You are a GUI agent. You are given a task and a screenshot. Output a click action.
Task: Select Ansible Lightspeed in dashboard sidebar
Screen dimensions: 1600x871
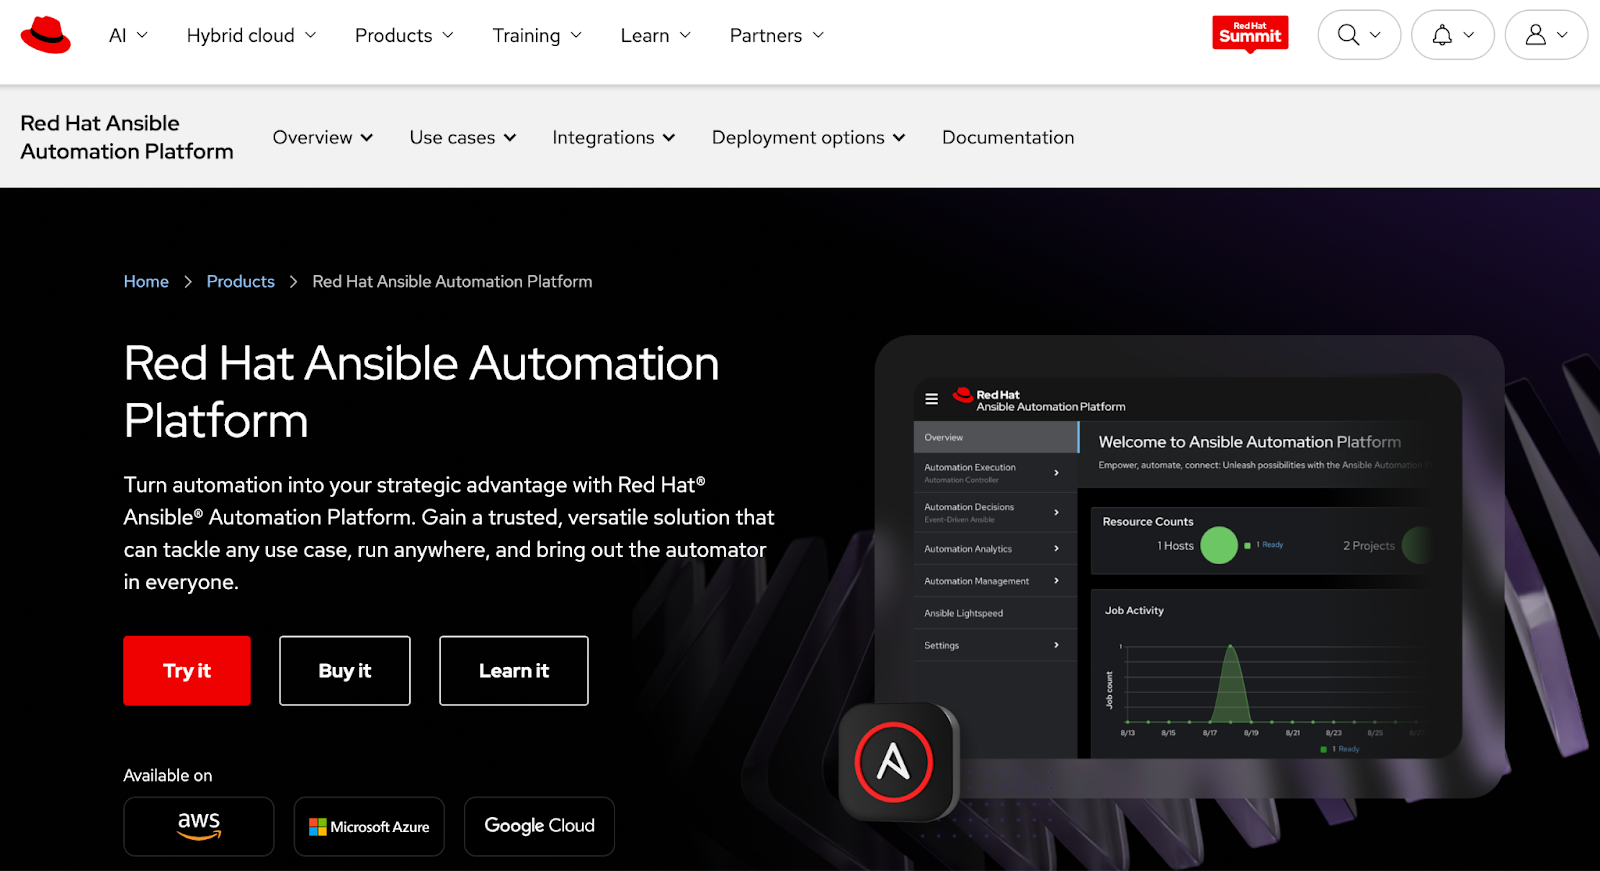[x=996, y=613]
